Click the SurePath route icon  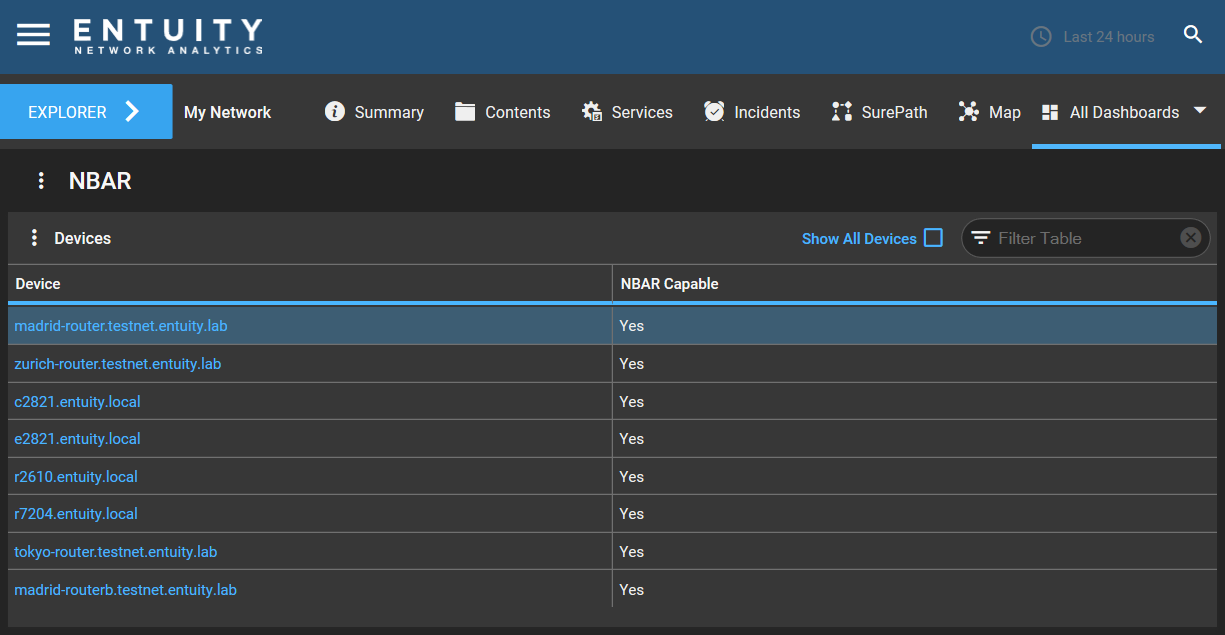point(841,111)
